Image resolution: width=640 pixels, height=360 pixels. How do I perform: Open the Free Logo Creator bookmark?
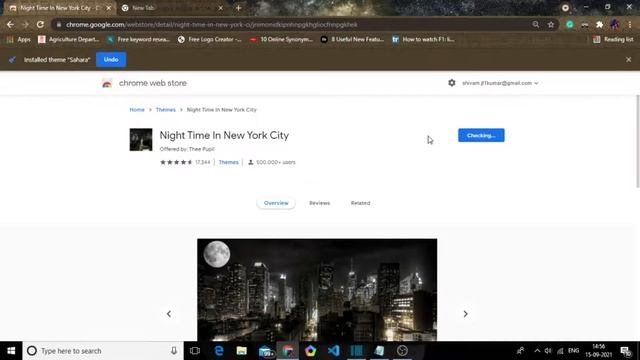pyautogui.click(x=210, y=40)
